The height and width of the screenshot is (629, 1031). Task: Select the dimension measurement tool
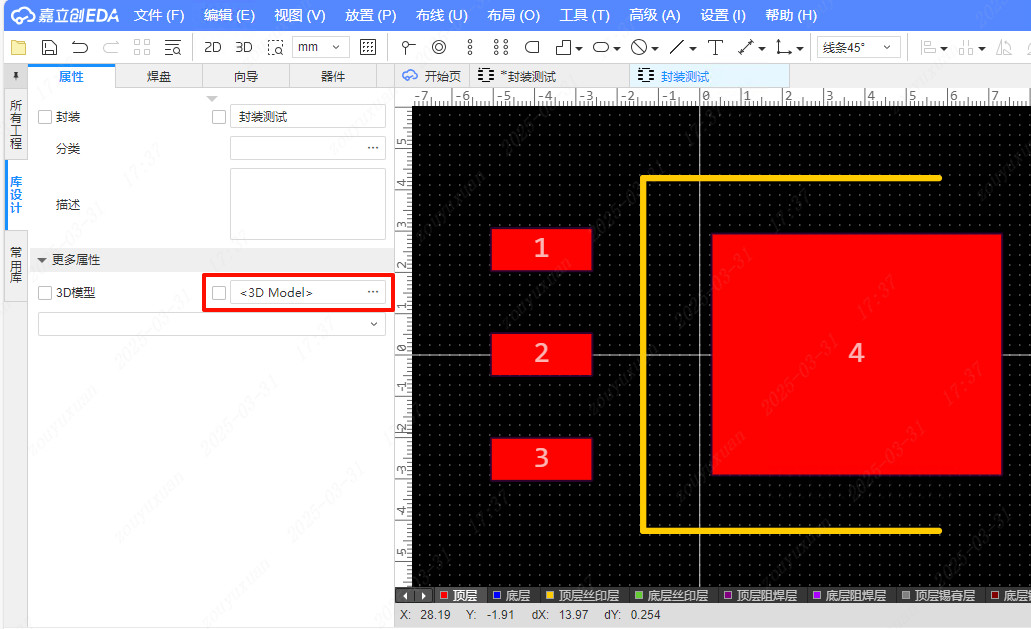pos(746,47)
